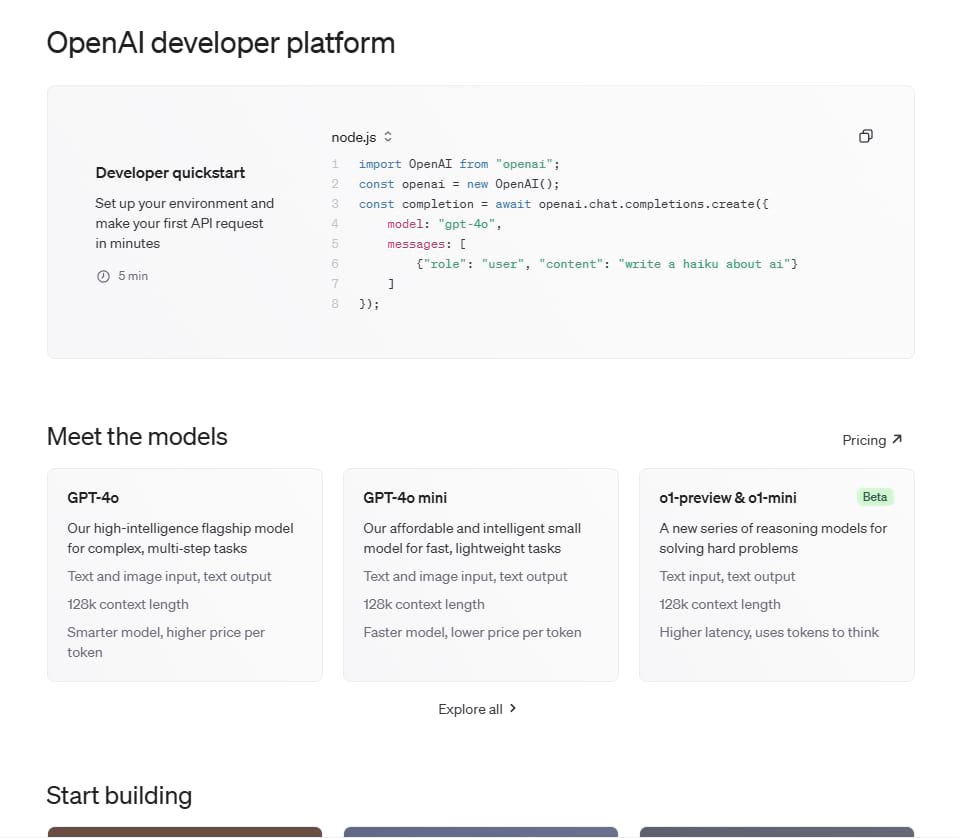Click '5 min' duration label

[x=133, y=276]
